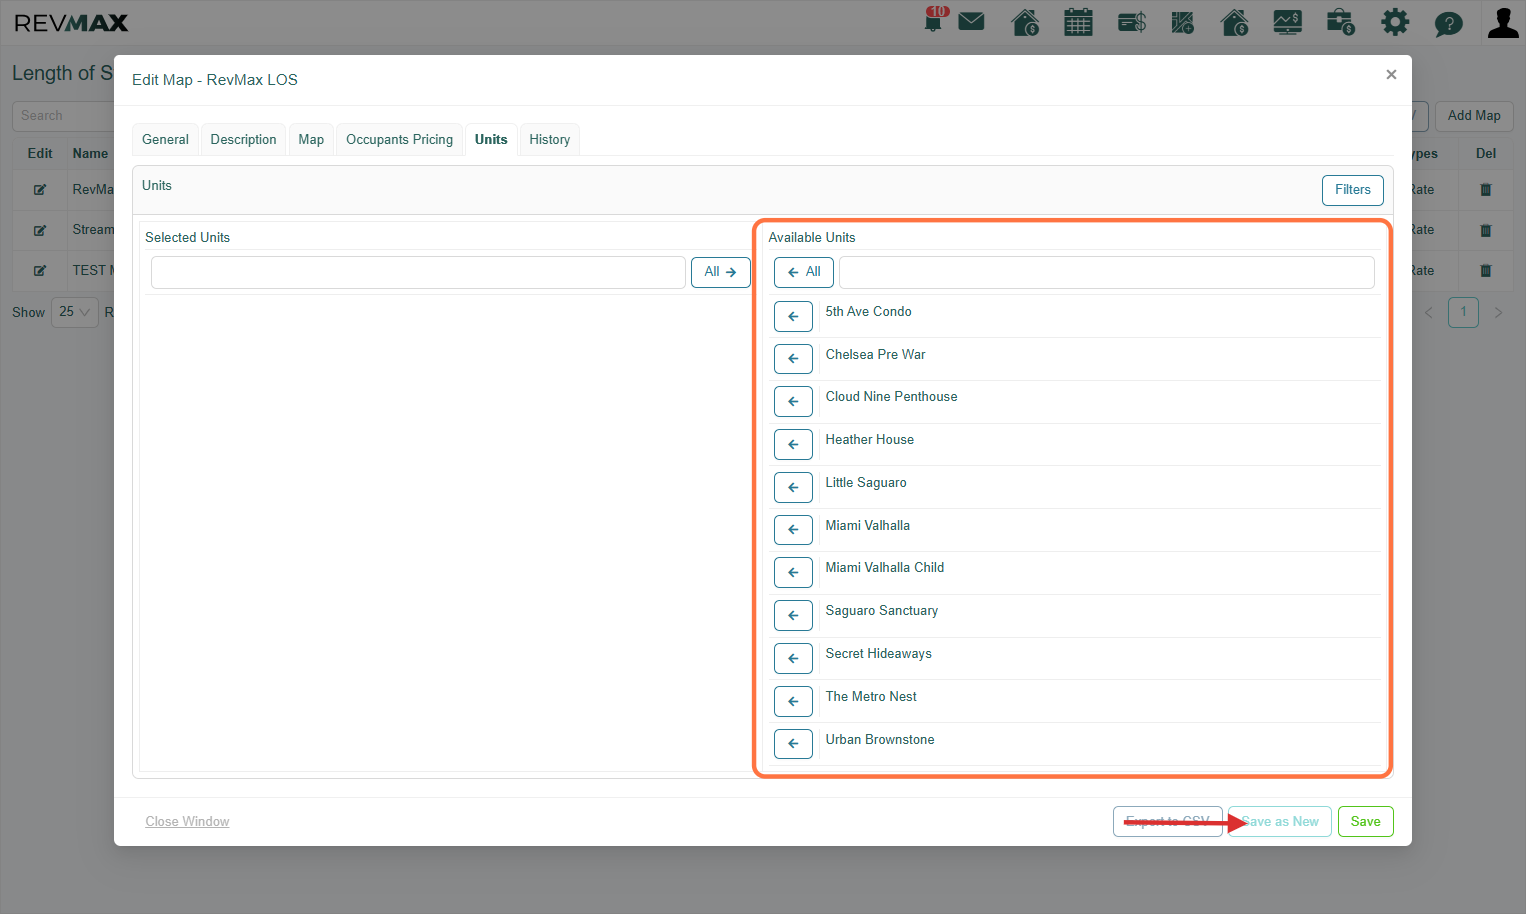Select Saguaro Sanctuary using its arrow
The width and height of the screenshot is (1526, 914).
793,615
